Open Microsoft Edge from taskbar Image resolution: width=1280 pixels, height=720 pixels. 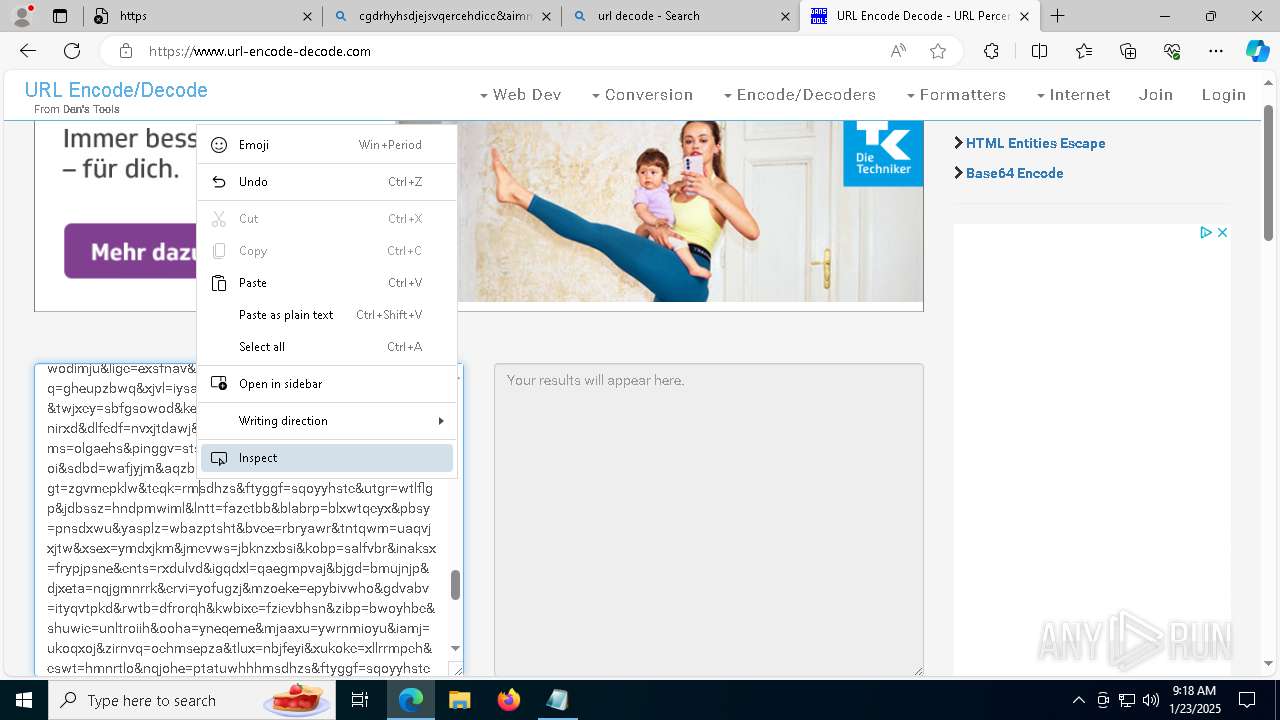[411, 700]
